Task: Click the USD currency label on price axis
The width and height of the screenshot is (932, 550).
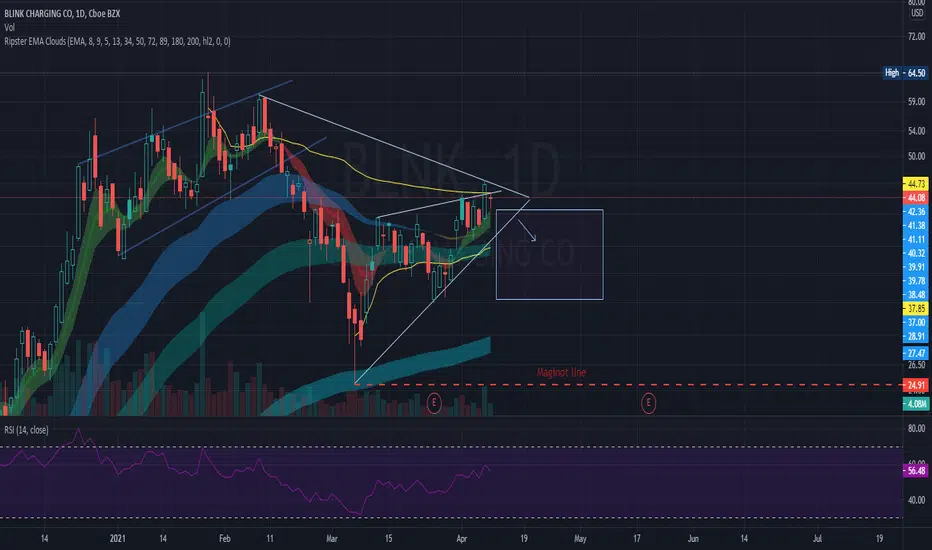Action: pos(917,13)
